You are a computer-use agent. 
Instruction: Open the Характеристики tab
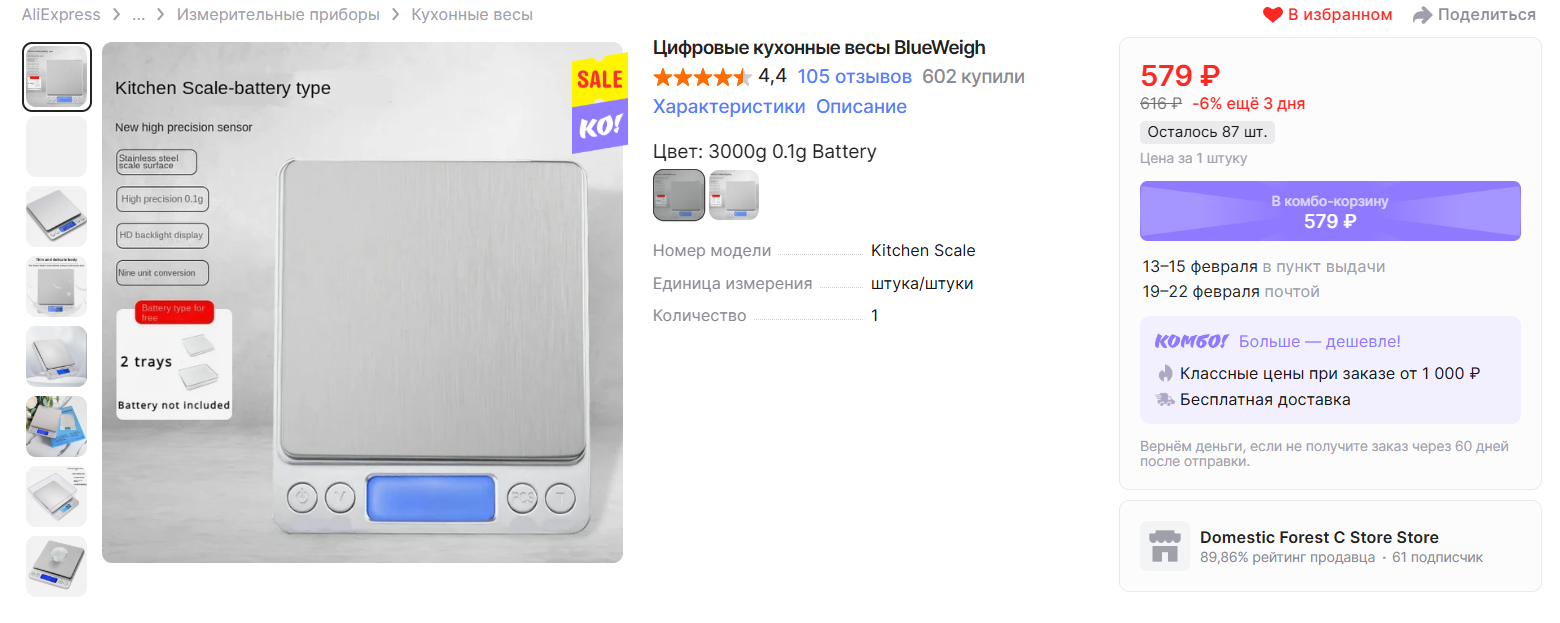[729, 107]
